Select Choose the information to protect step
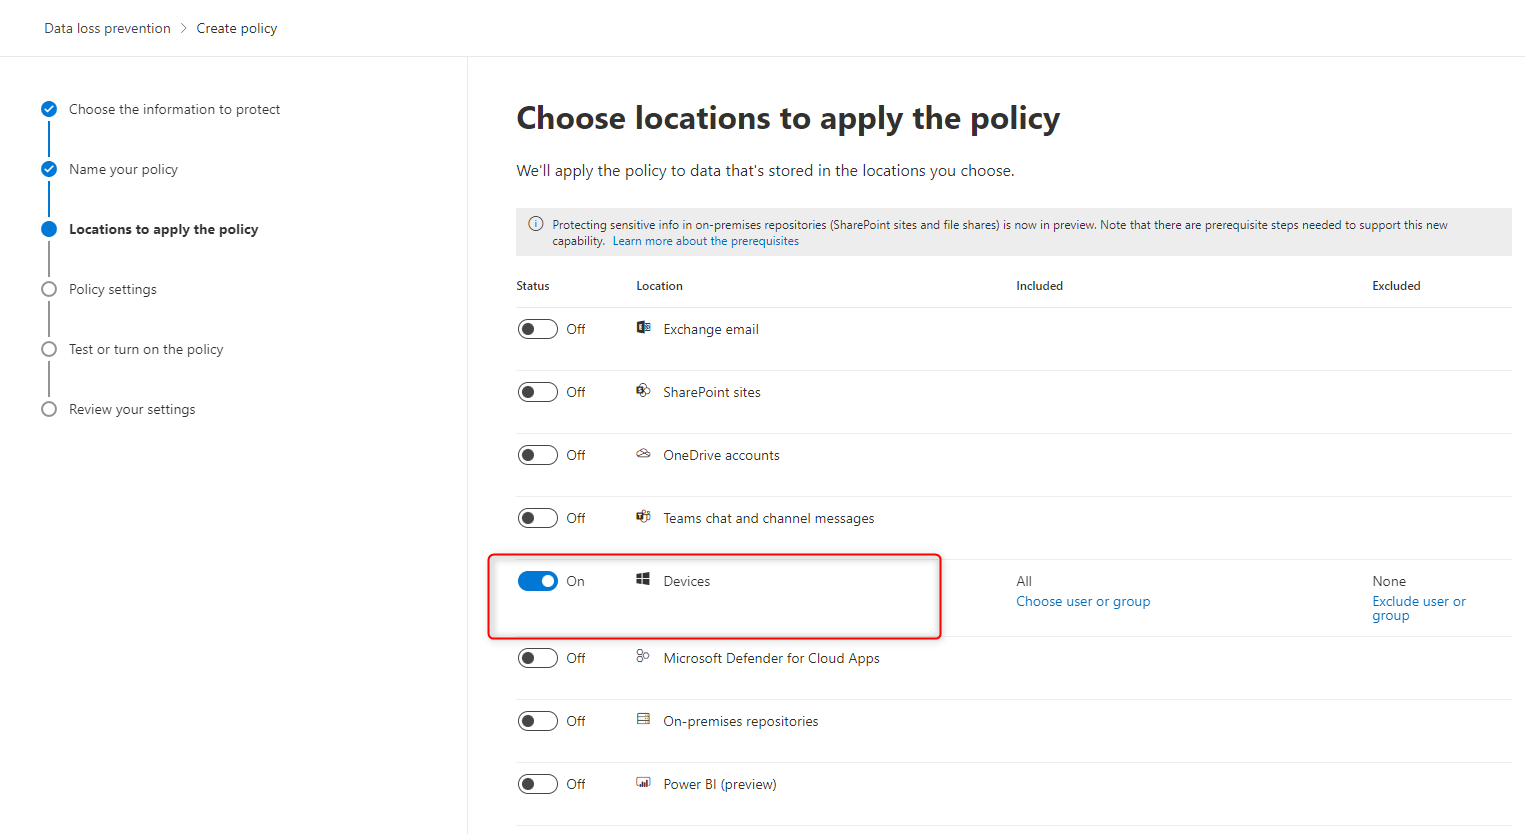The image size is (1525, 834). point(174,109)
